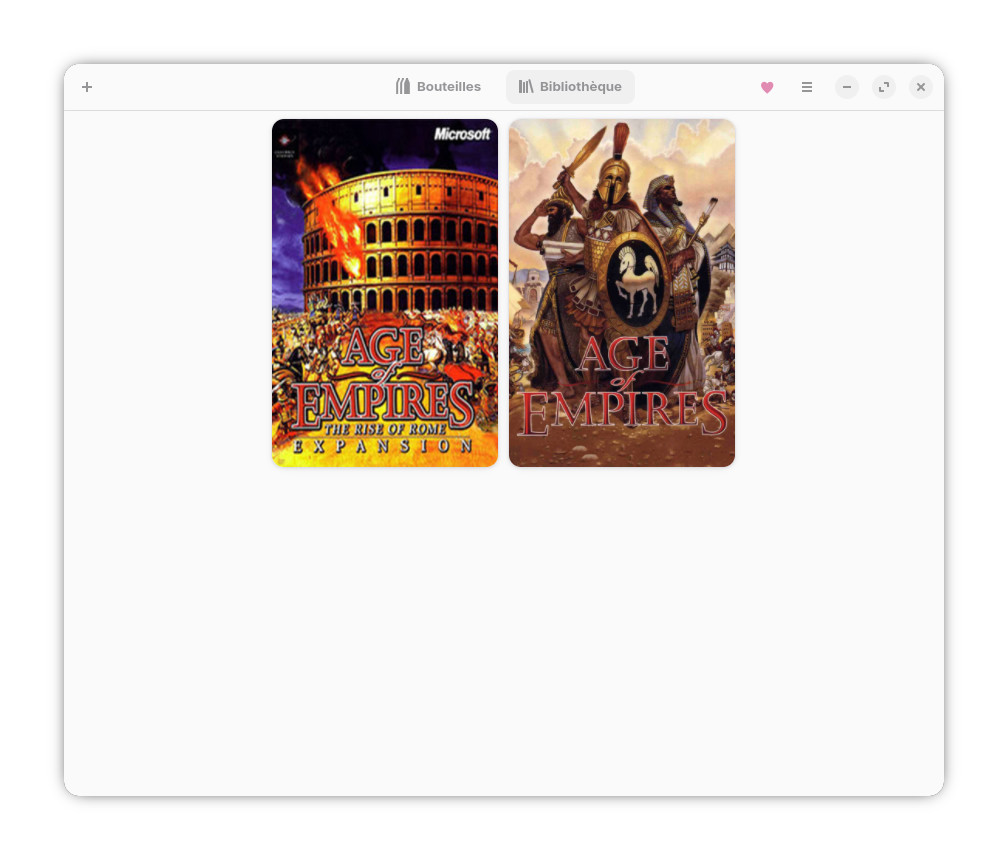Open the hamburger main menu

(807, 87)
